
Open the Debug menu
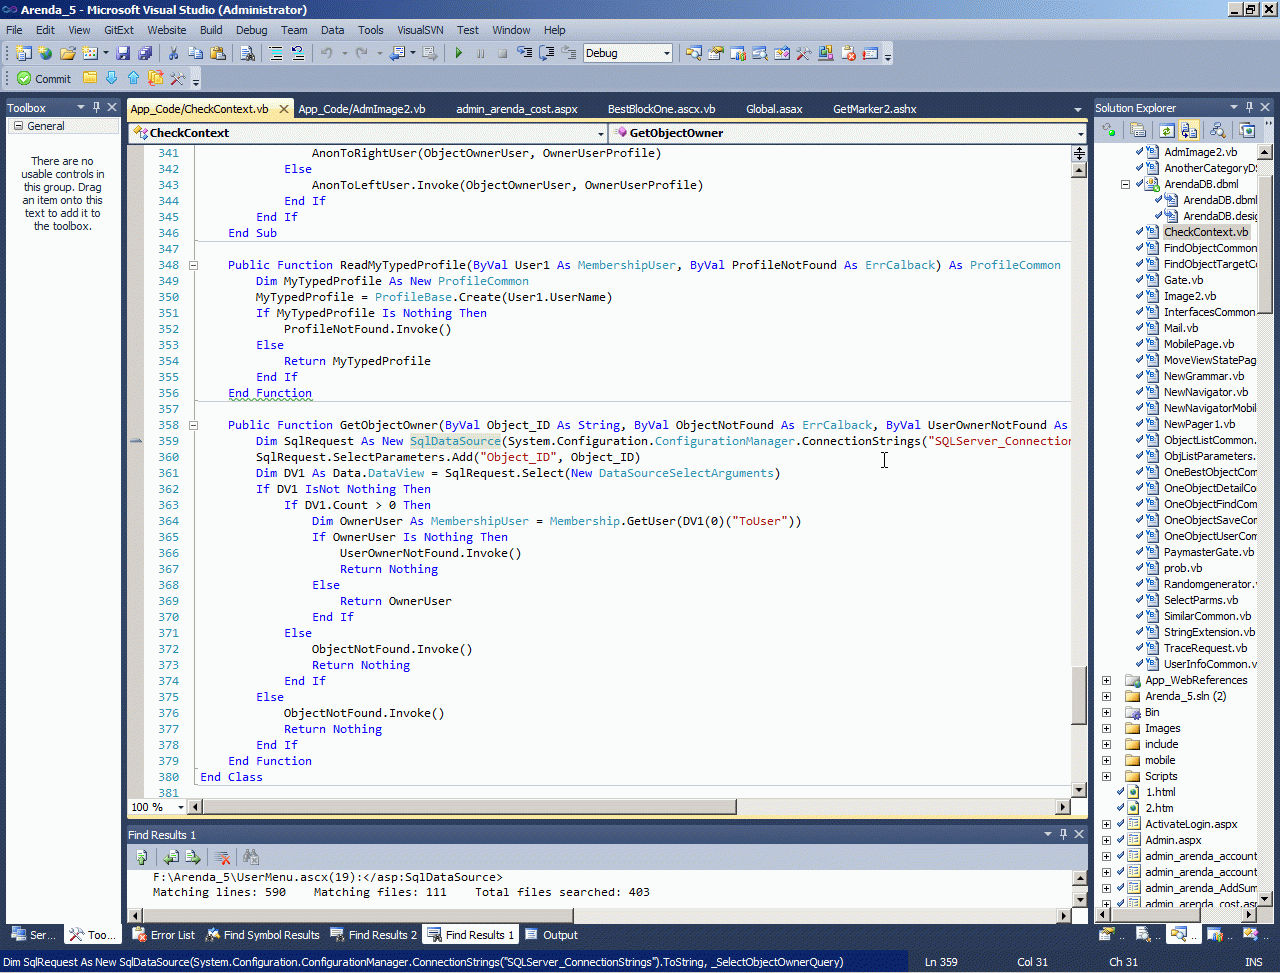pos(252,30)
